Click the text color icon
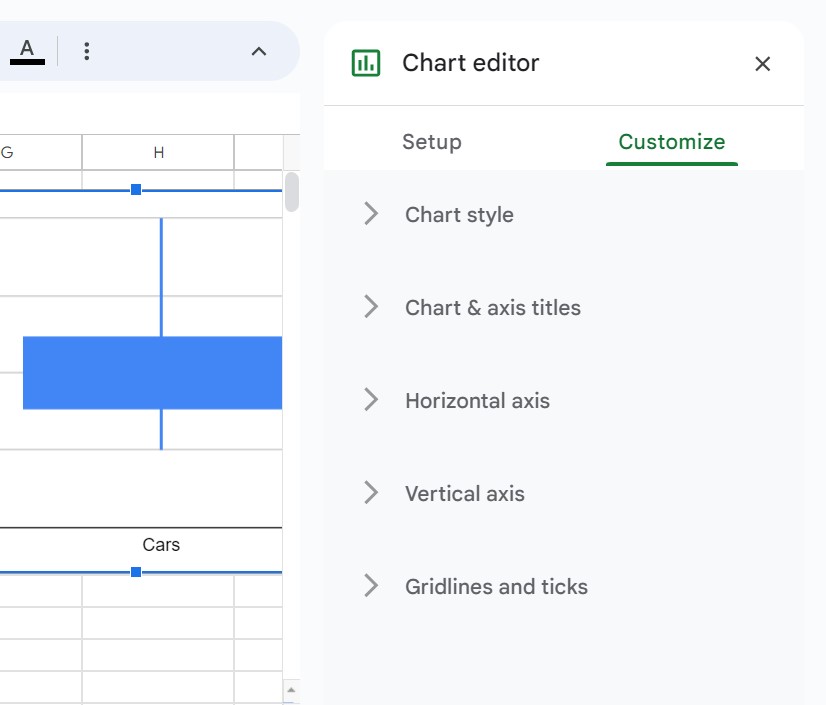 click(x=27, y=52)
